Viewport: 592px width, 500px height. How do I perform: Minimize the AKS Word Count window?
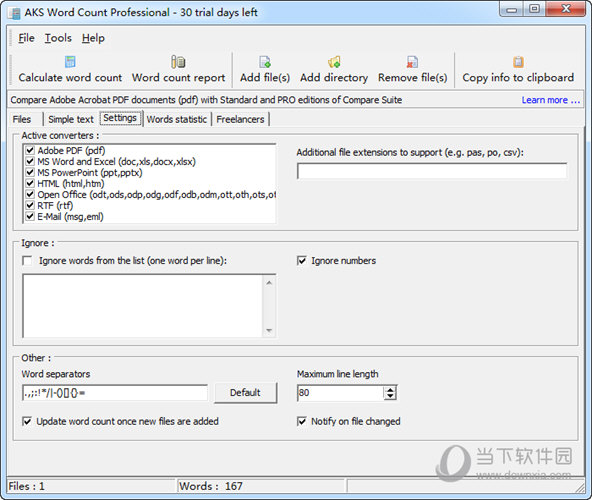point(512,9)
